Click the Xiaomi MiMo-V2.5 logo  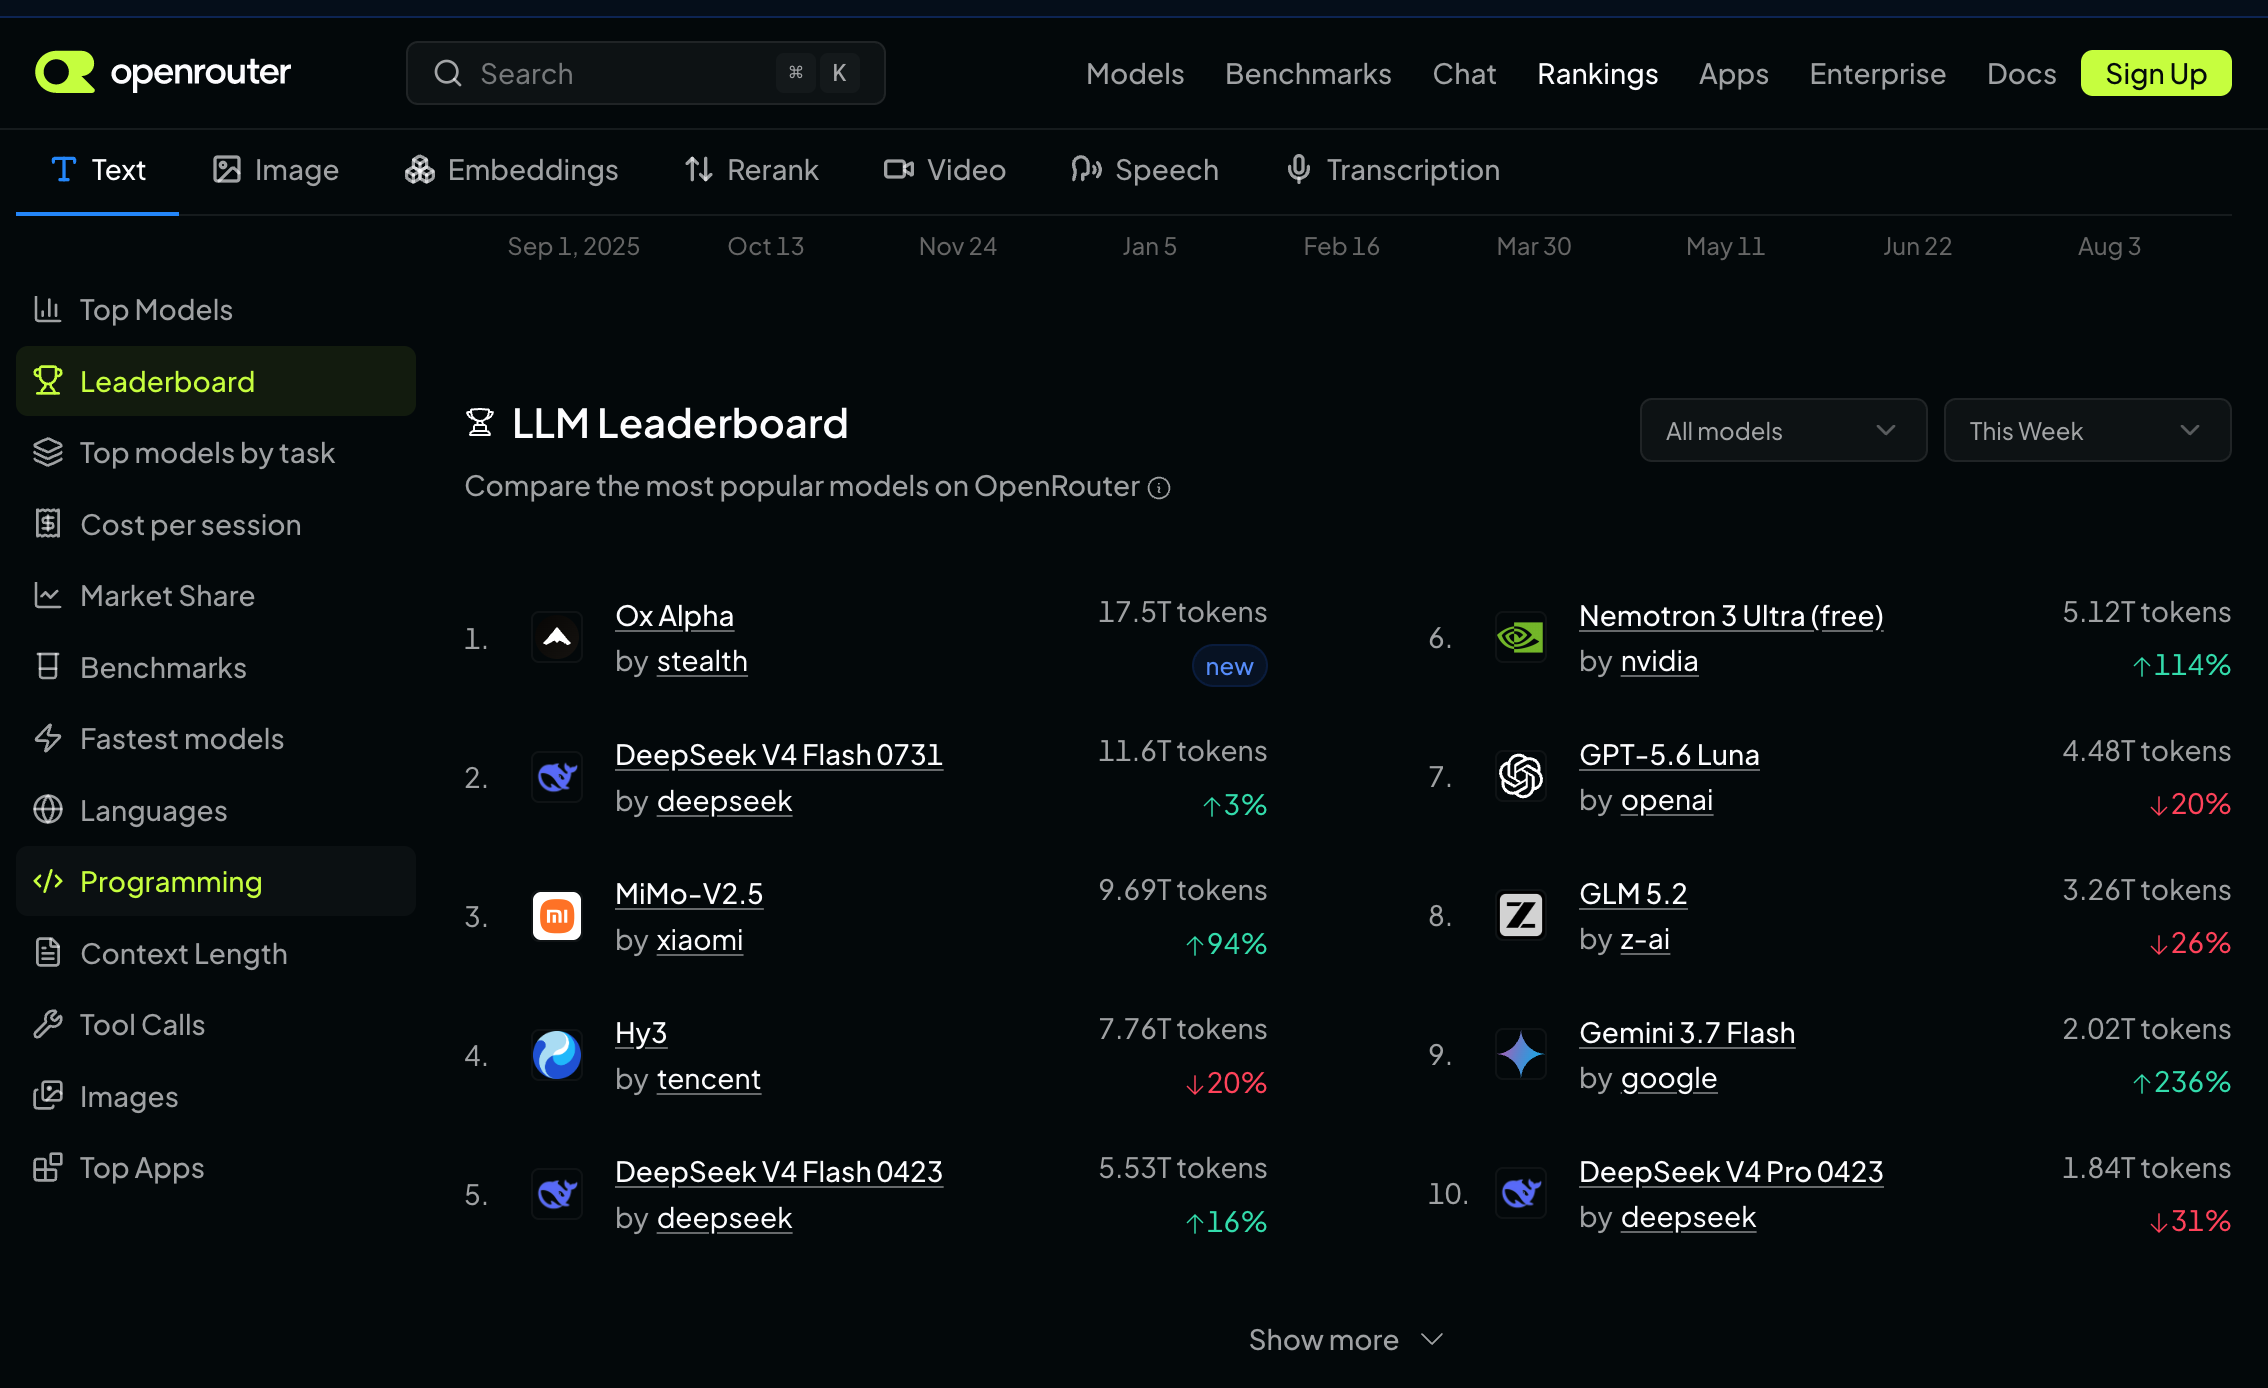(x=557, y=915)
